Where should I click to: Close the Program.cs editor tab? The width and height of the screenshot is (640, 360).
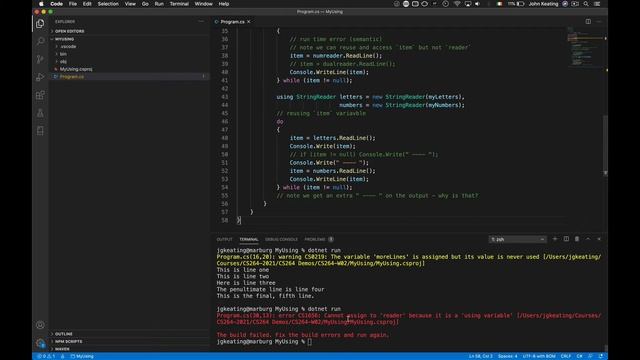click(249, 22)
